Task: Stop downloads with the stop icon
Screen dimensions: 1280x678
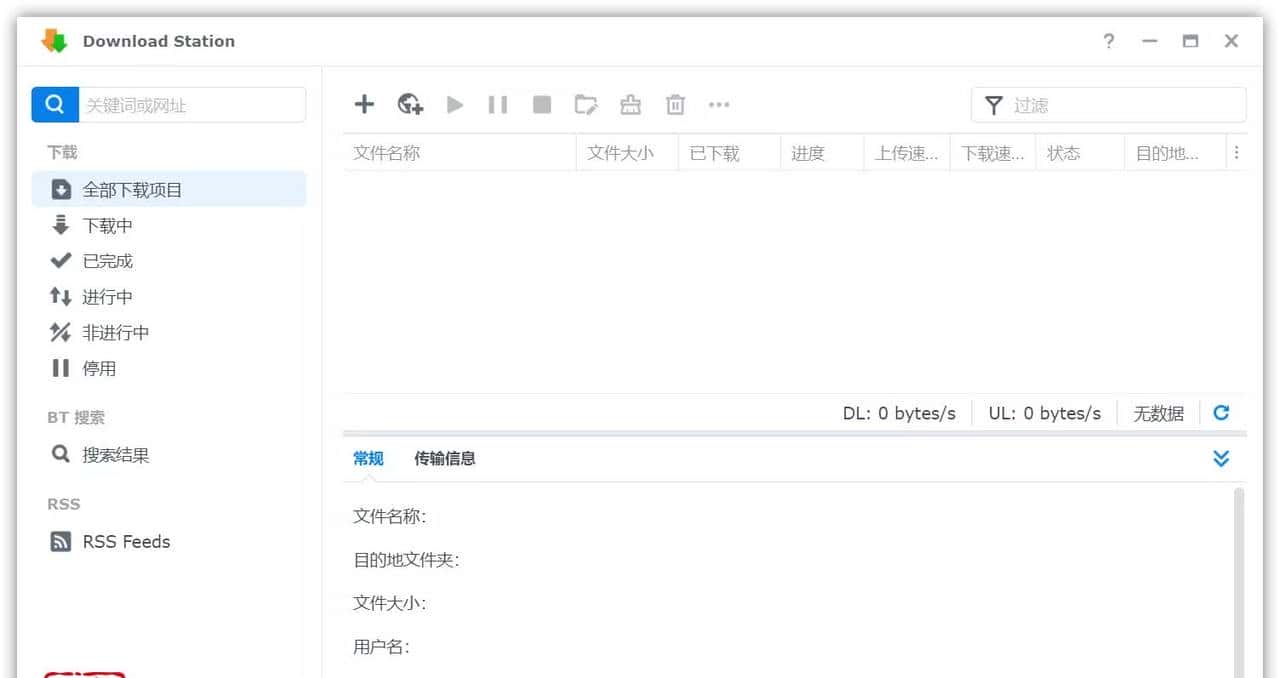Action: coord(541,104)
